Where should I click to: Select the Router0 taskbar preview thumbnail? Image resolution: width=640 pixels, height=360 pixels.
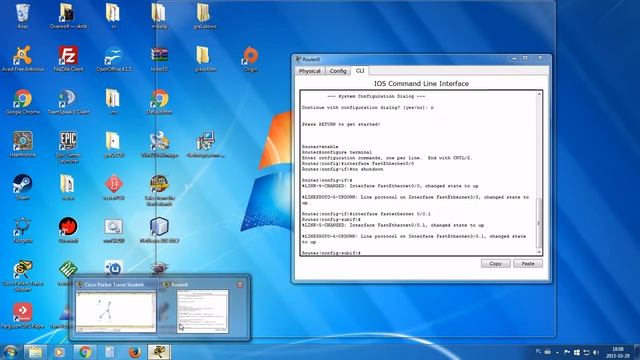coord(202,311)
